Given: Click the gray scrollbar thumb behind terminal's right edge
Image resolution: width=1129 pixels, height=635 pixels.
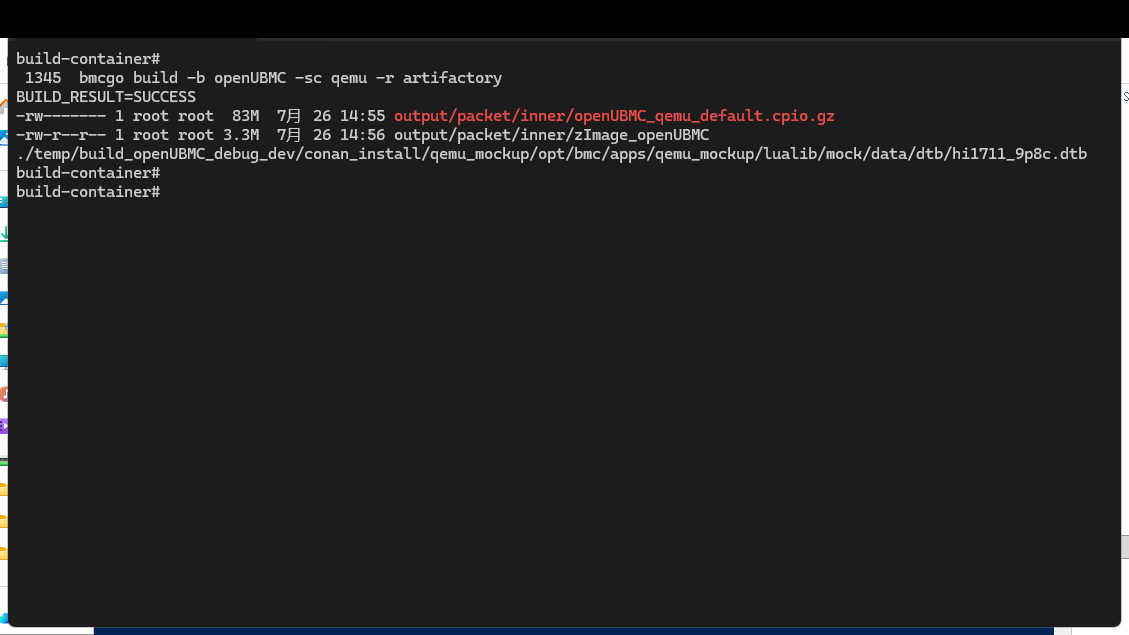Looking at the screenshot, I should coord(1125,546).
